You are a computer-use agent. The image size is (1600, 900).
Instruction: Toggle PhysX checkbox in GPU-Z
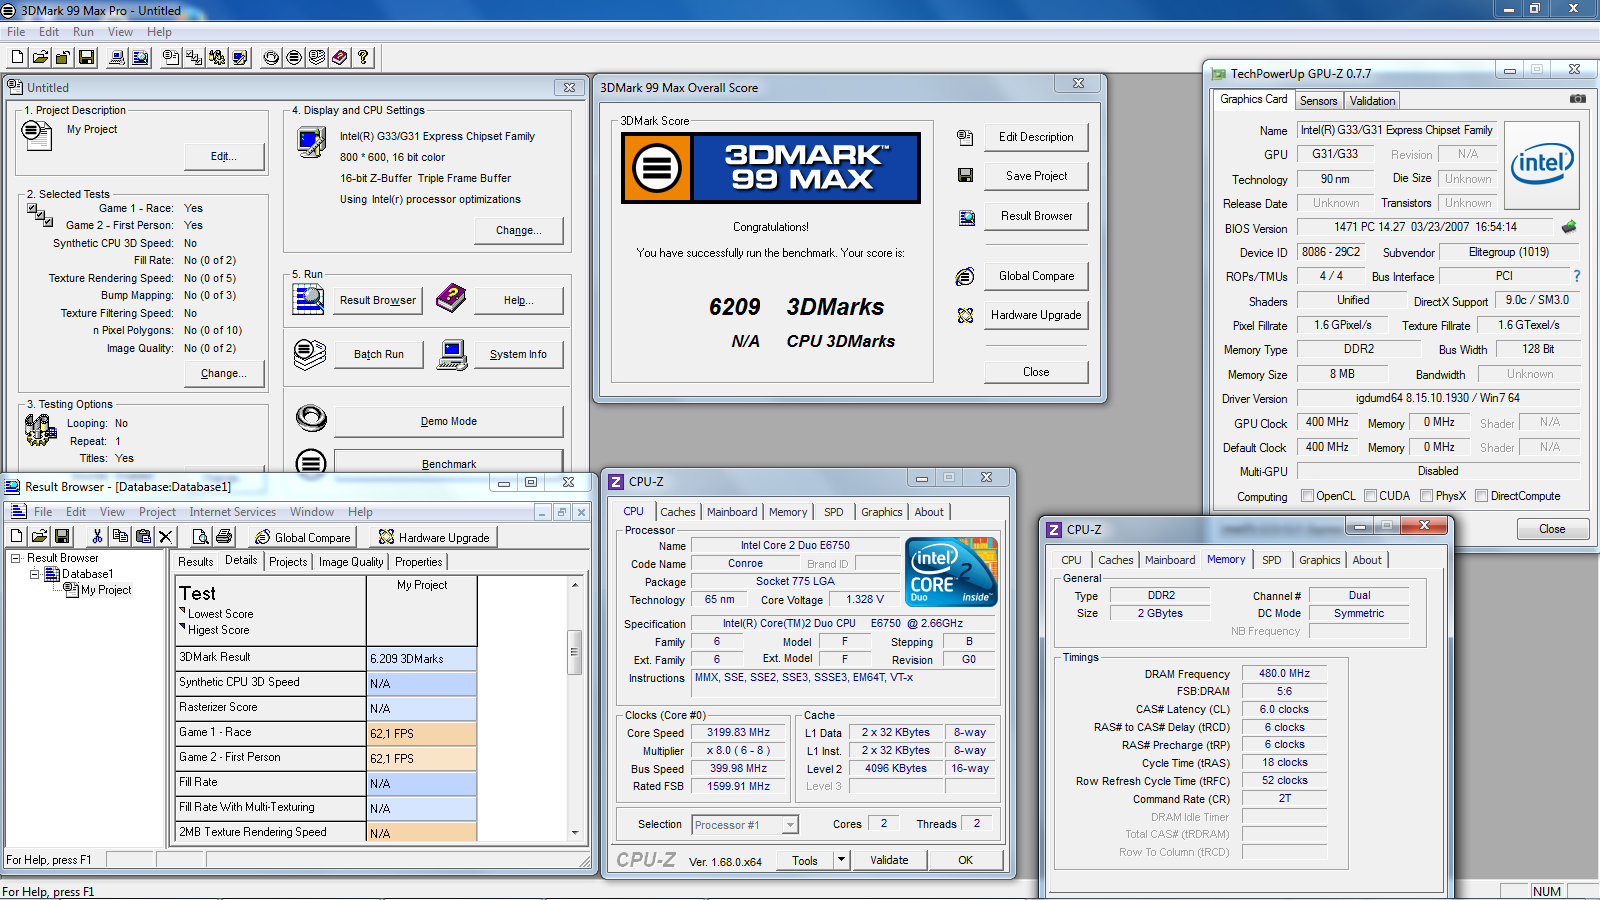pyautogui.click(x=1426, y=496)
